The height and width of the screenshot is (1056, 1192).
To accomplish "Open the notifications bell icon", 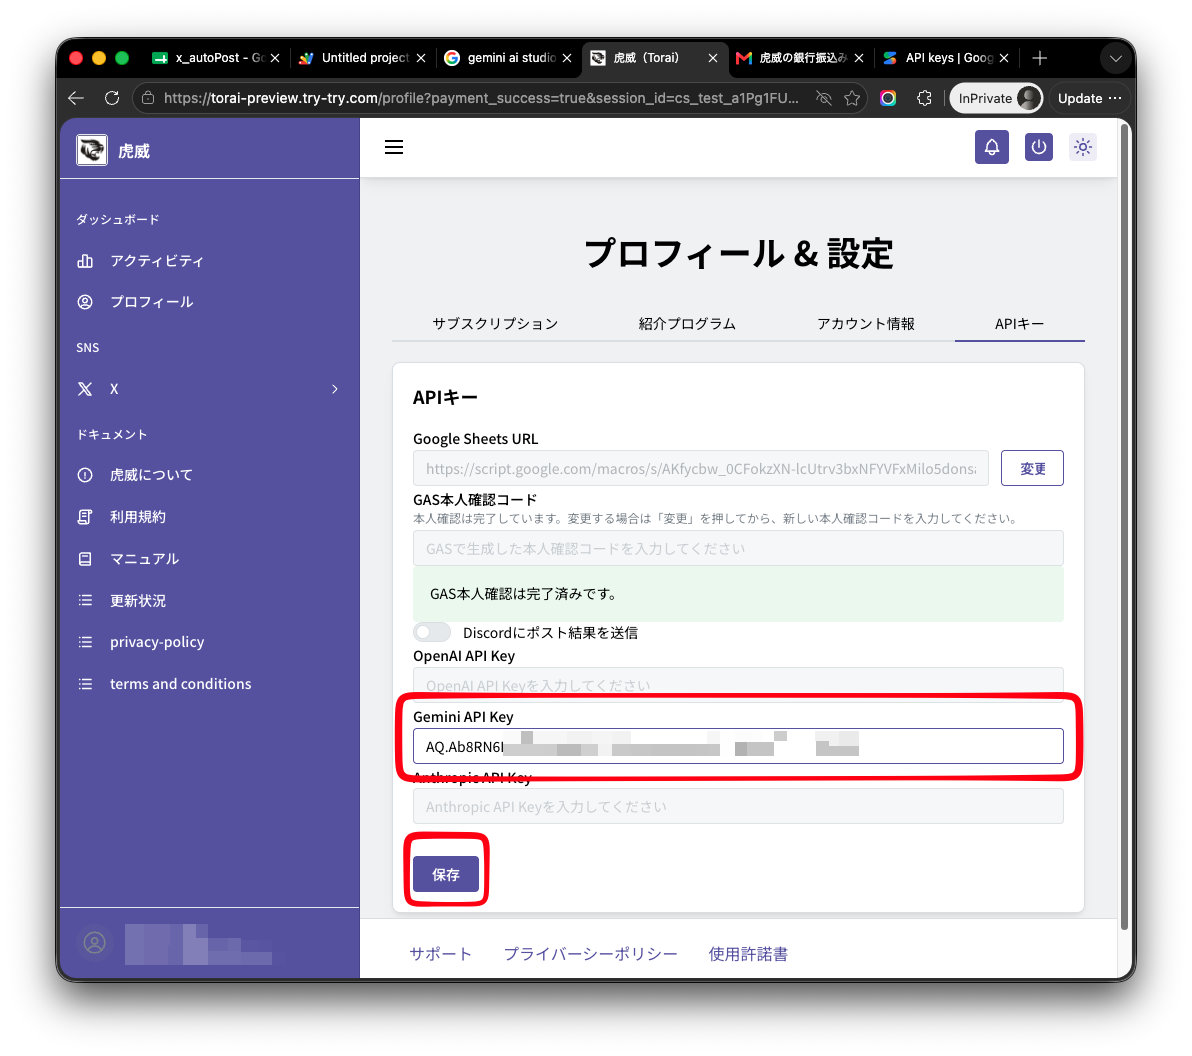I will 991,147.
